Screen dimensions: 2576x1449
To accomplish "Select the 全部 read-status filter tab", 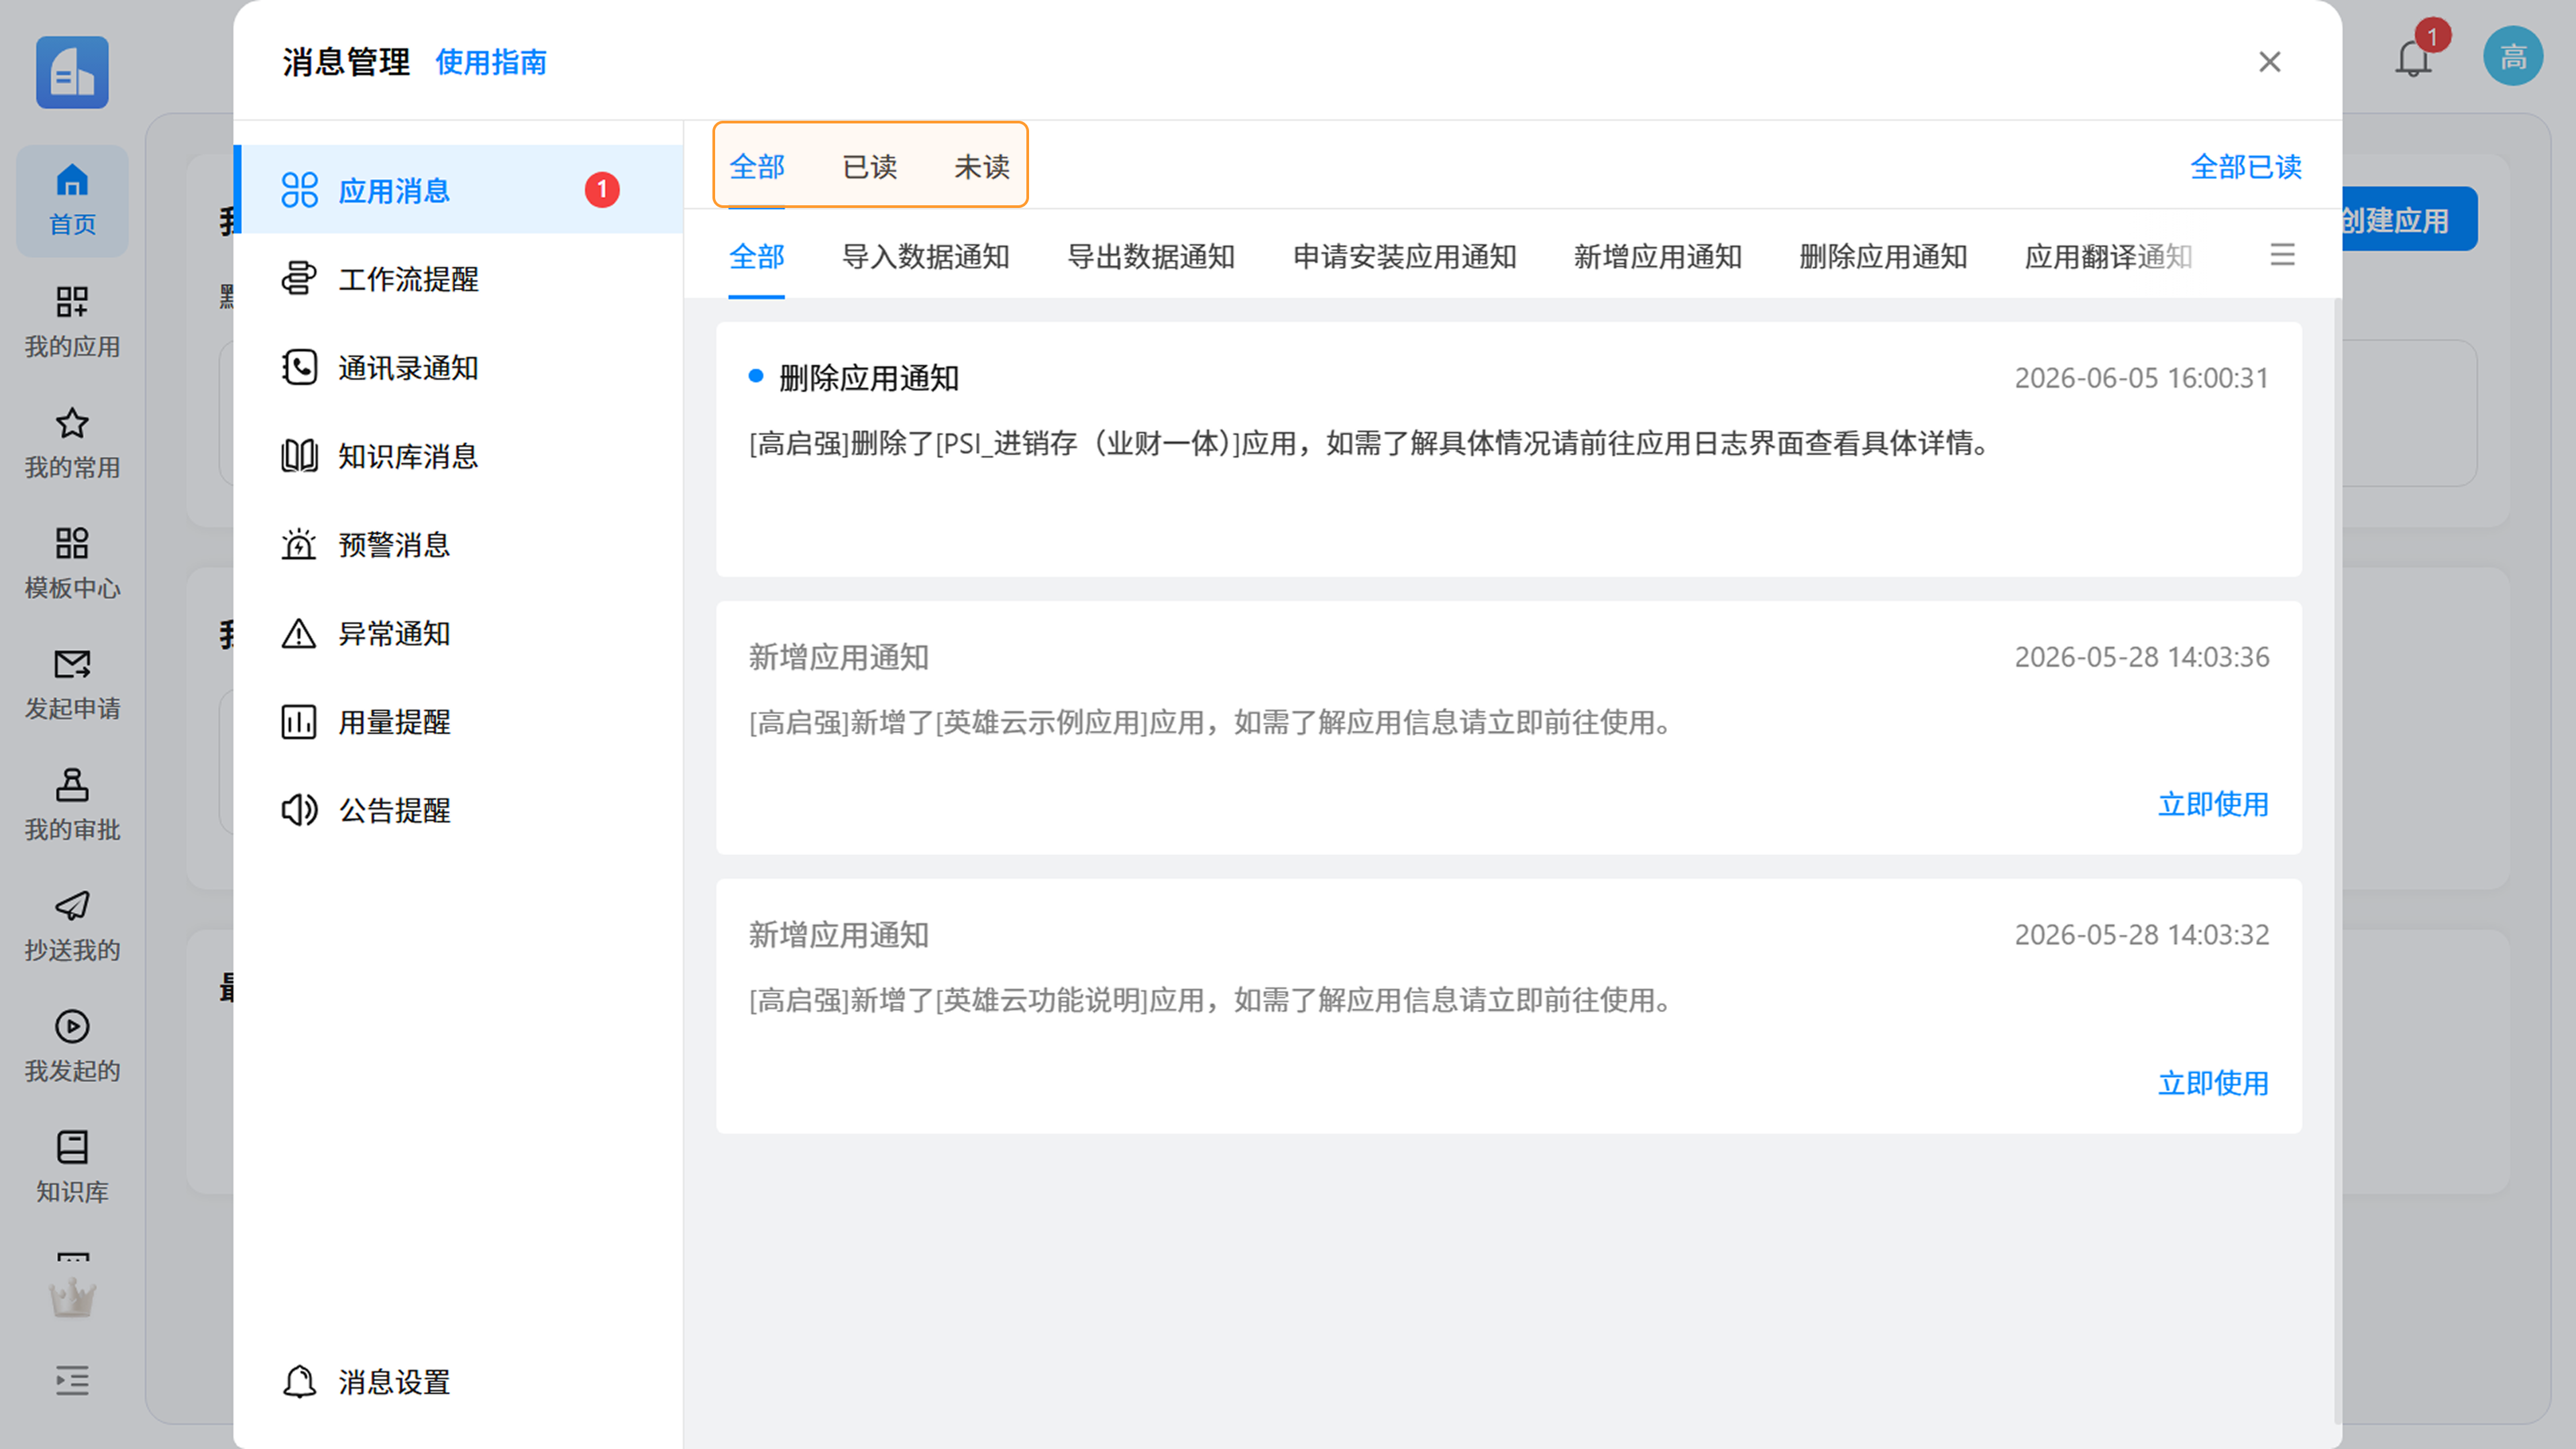I will pos(757,166).
